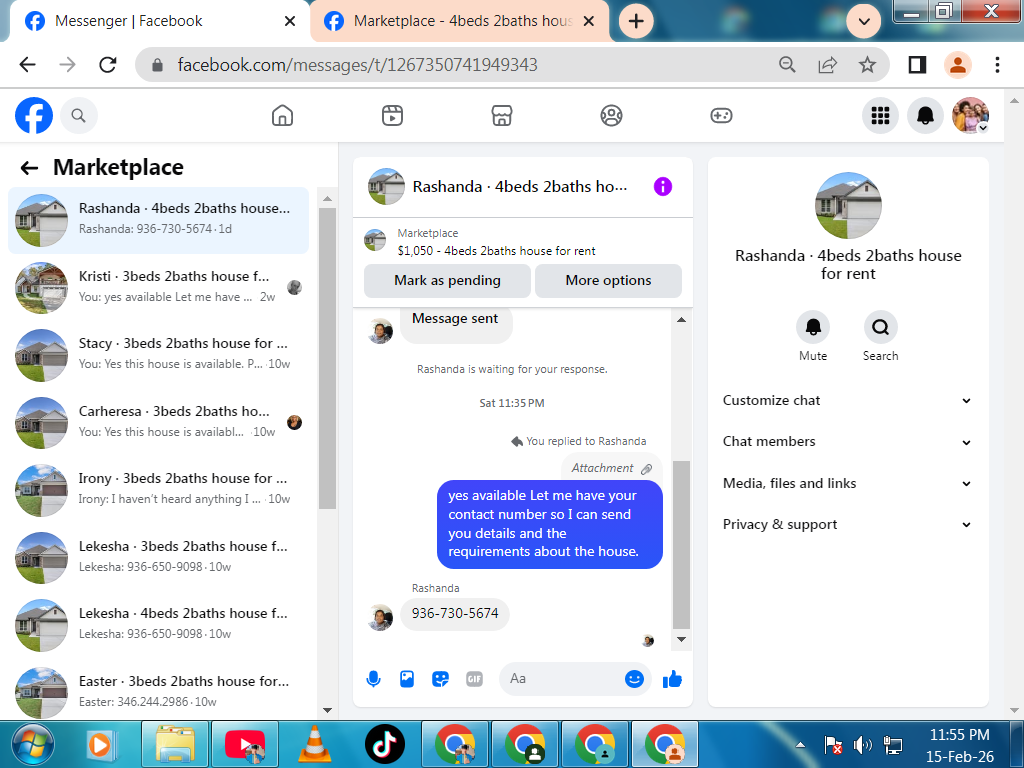
Task: Mute the Rashanda conversation
Action: pyautogui.click(x=813, y=327)
